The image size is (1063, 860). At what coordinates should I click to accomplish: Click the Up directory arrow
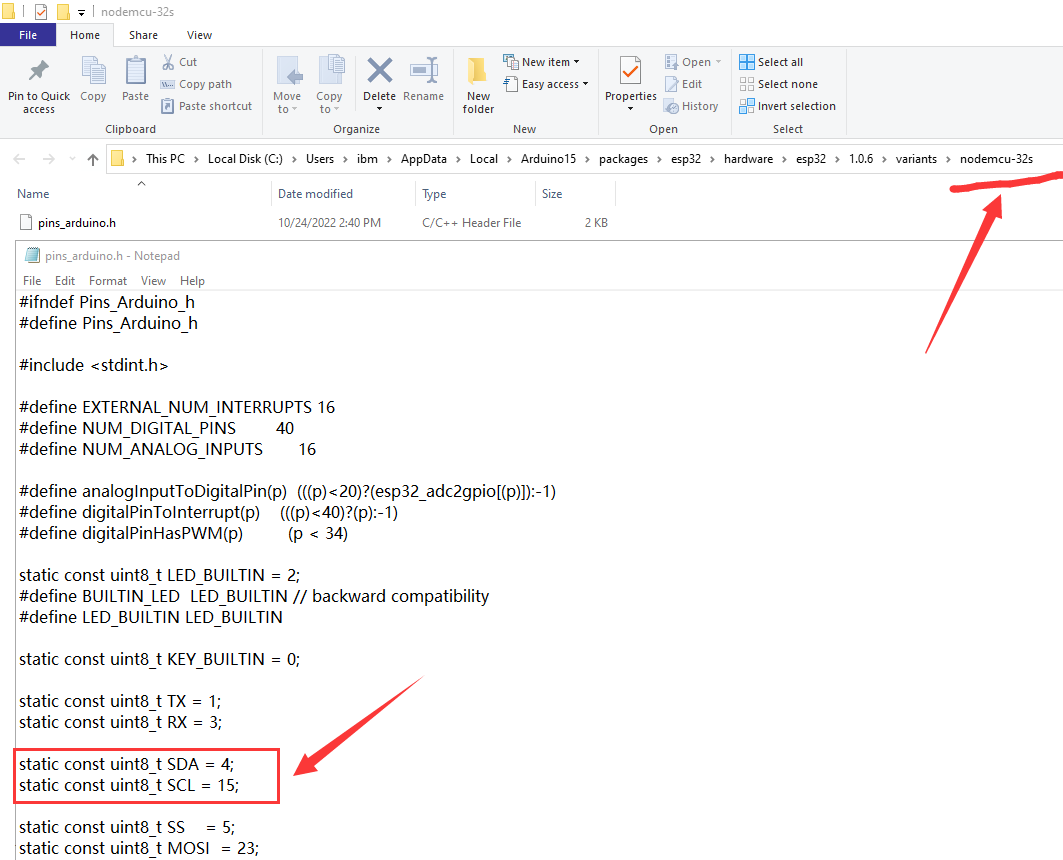point(93,159)
